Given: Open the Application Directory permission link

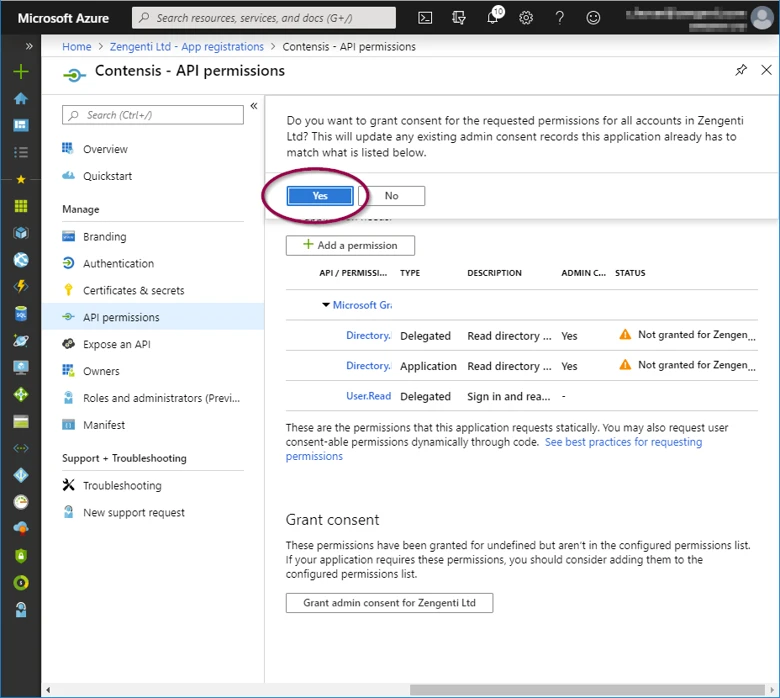Looking at the screenshot, I should (369, 366).
